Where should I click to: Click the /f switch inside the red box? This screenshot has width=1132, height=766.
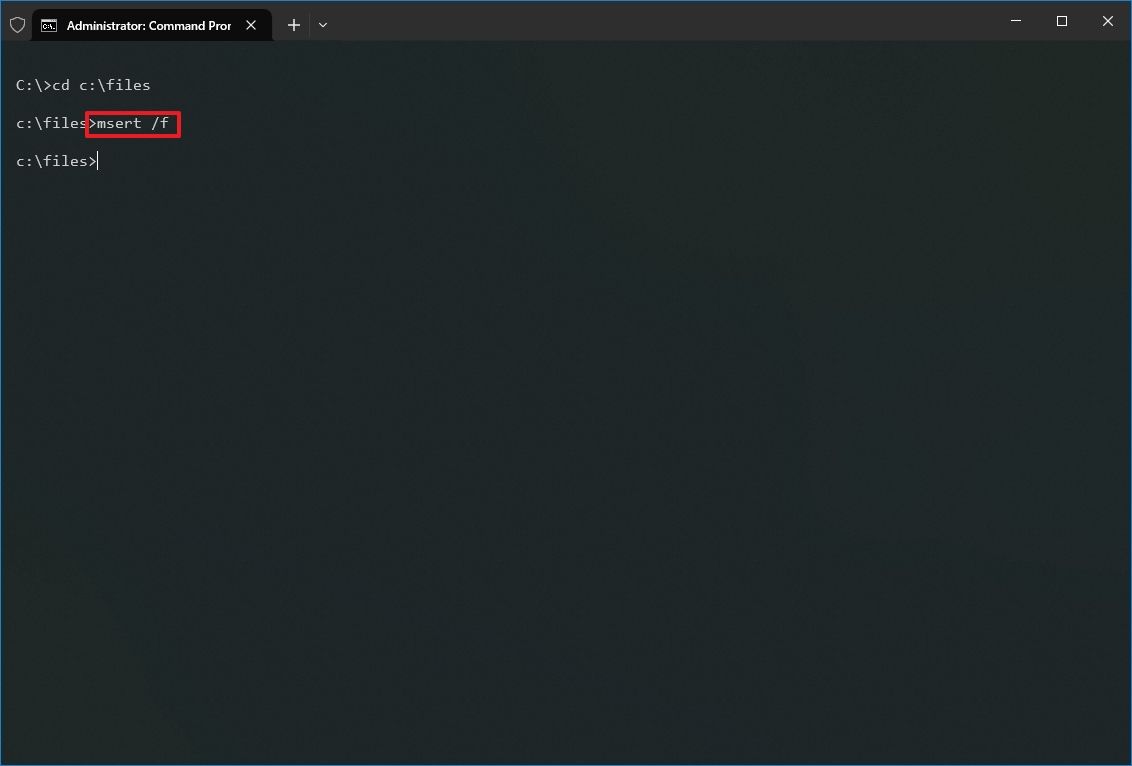coord(162,123)
